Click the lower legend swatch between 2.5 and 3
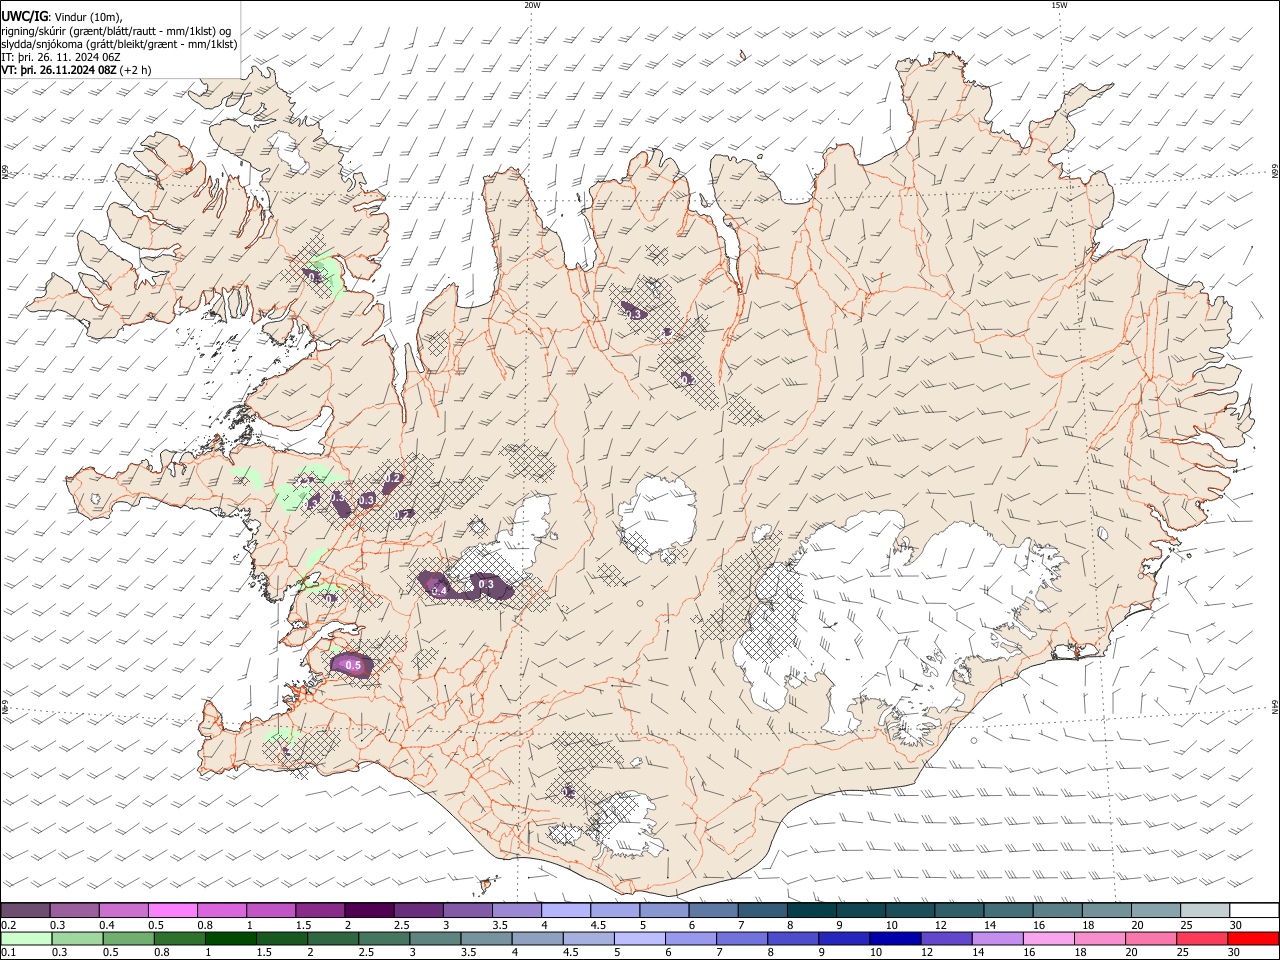The image size is (1280, 960). click(384, 938)
